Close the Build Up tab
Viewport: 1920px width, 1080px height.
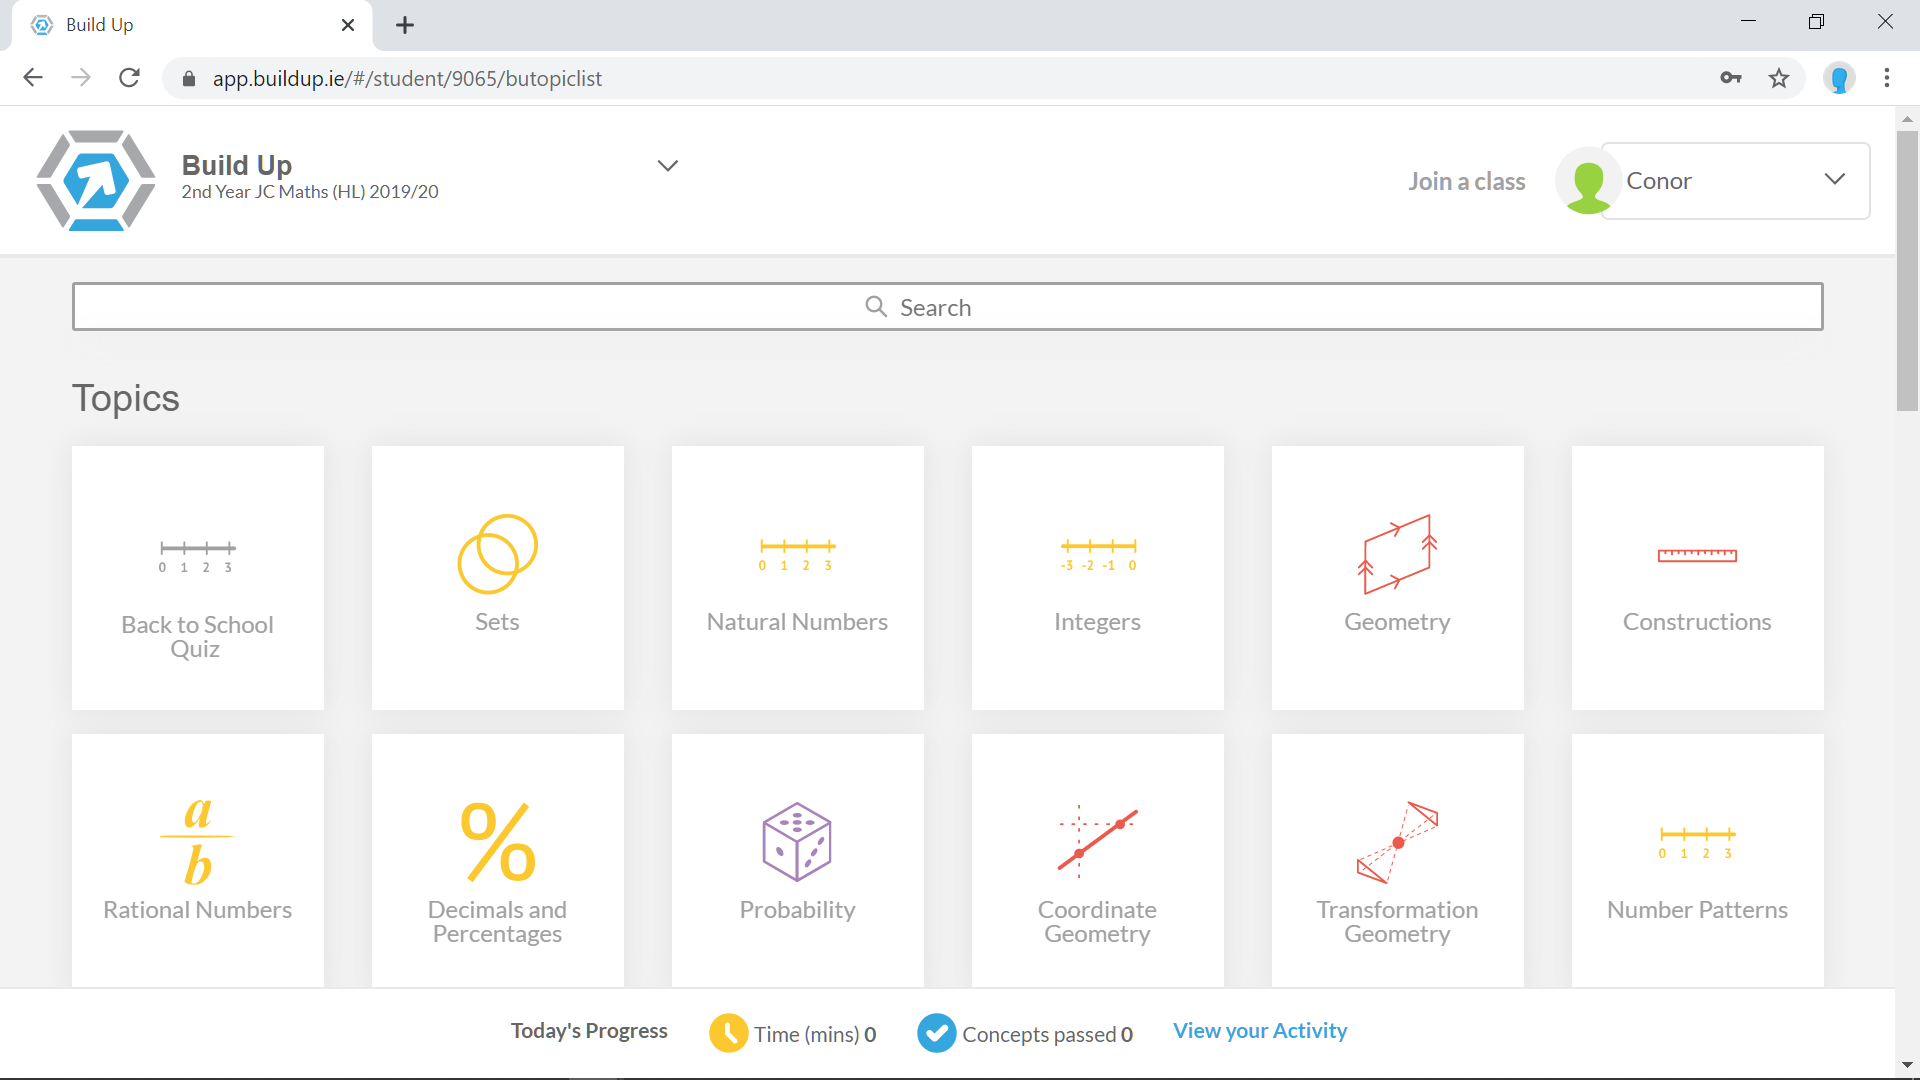pos(348,25)
